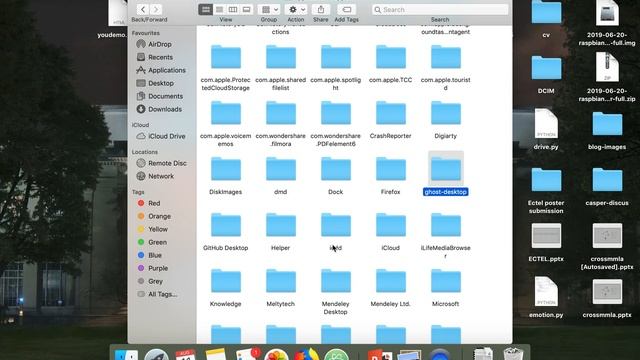The width and height of the screenshot is (640, 360).
Task: Open the Group by dropdown
Action: coord(269,9)
